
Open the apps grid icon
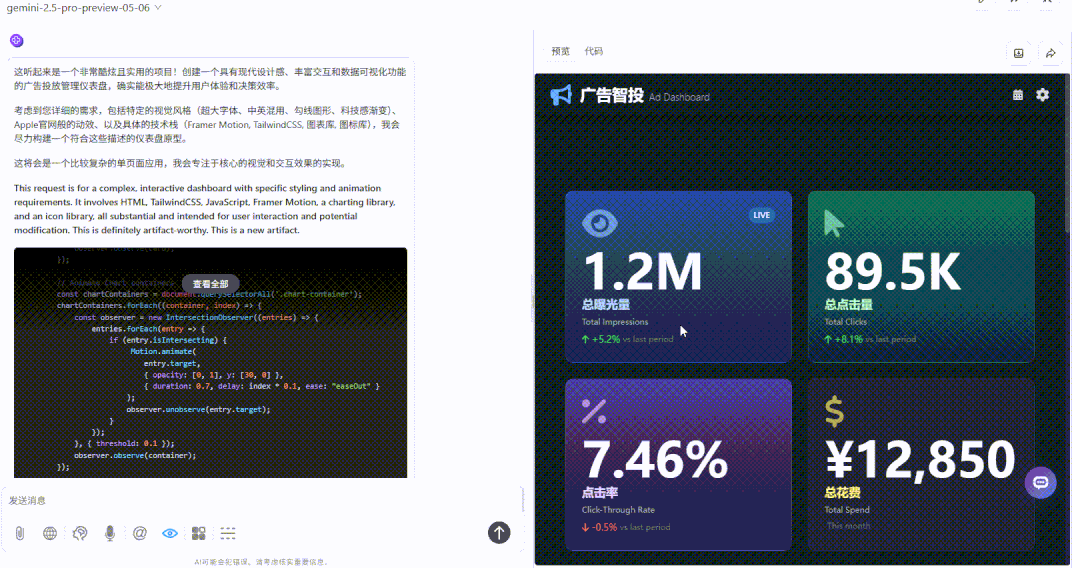pyautogui.click(x=199, y=533)
